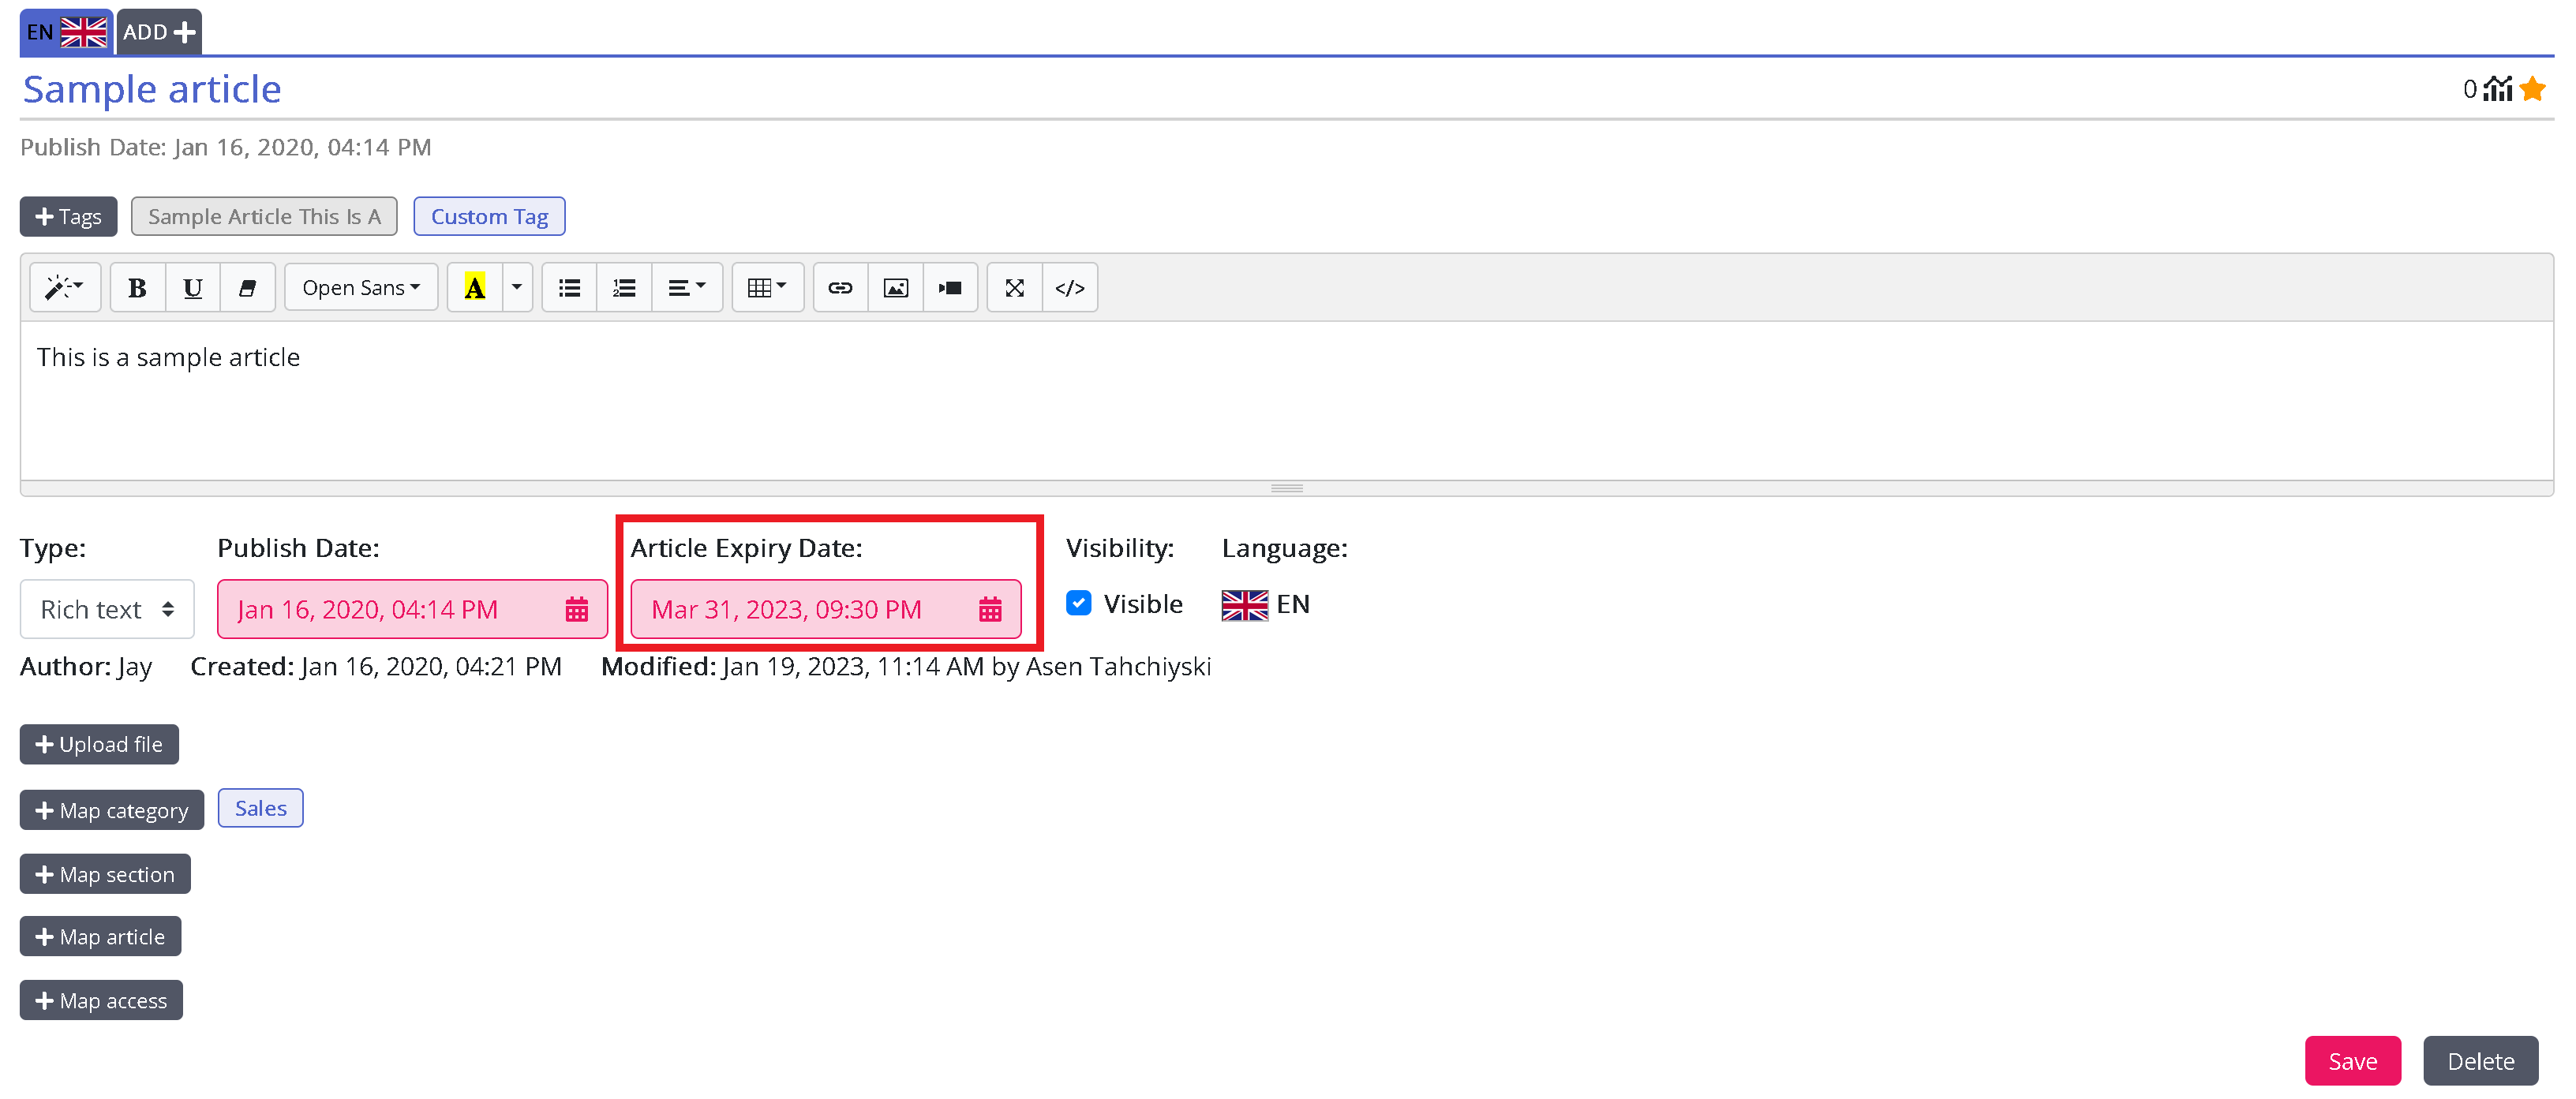Switch to HTML code view

1069,288
